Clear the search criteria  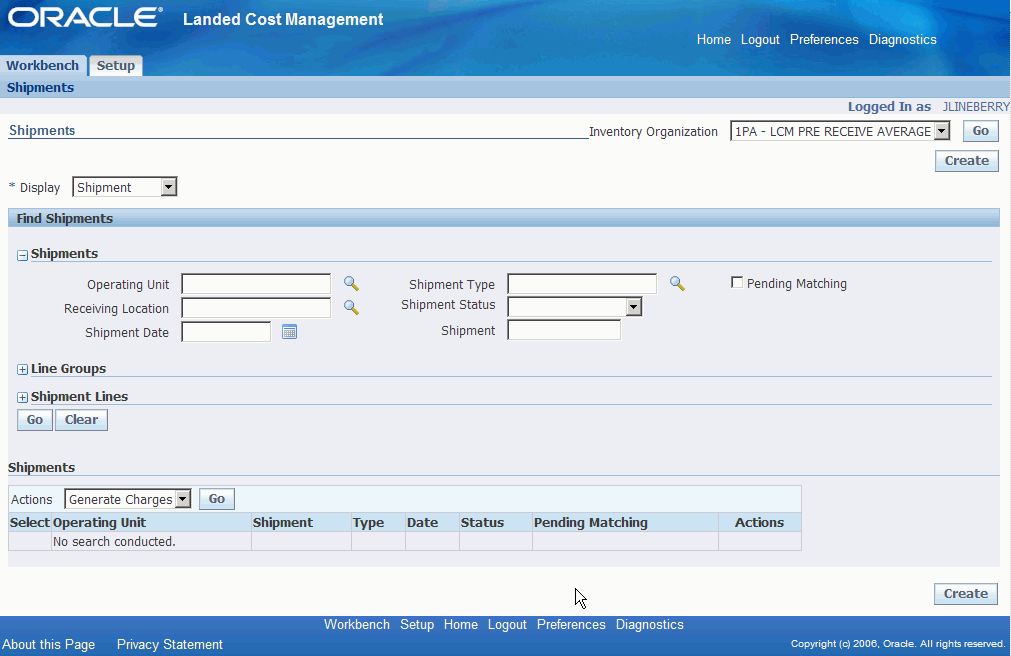pos(81,420)
